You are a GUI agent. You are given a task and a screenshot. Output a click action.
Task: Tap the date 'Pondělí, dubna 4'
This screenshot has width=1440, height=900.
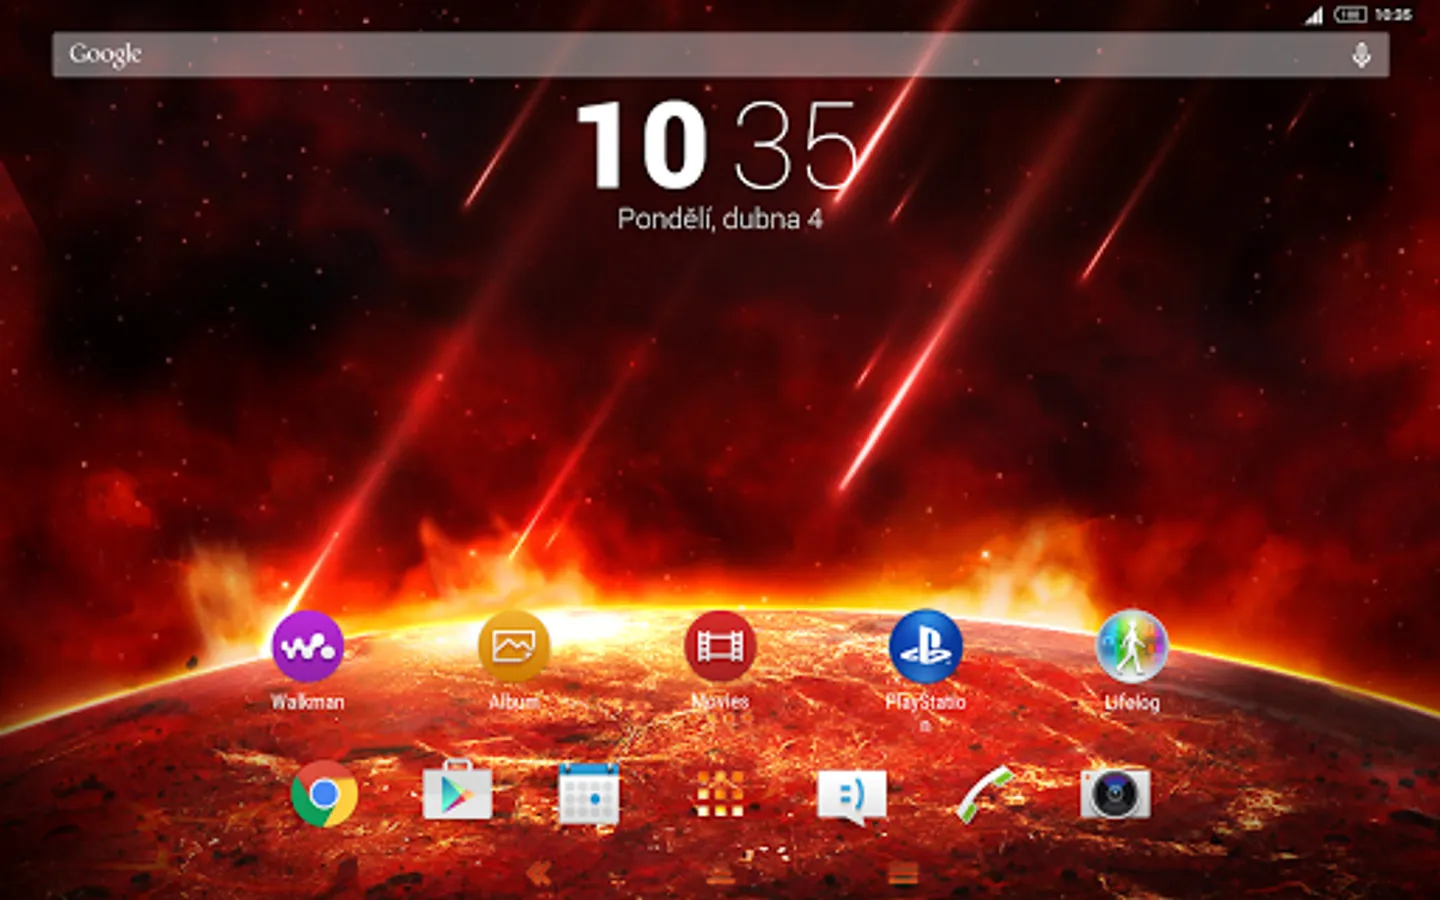(x=720, y=219)
